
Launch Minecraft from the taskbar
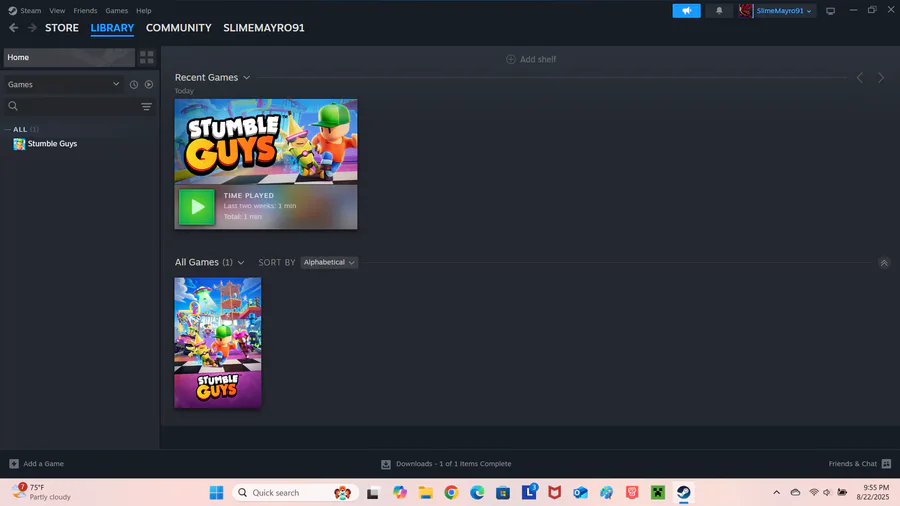(658, 492)
